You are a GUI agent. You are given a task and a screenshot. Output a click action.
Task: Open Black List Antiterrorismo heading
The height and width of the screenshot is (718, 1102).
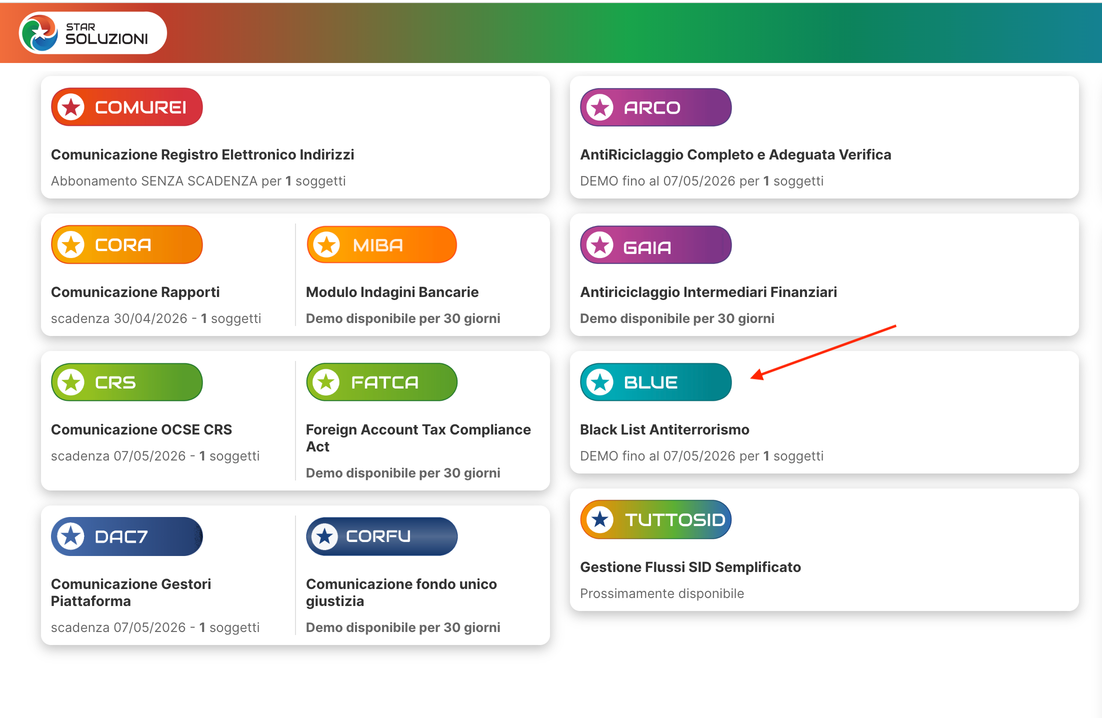pos(664,430)
